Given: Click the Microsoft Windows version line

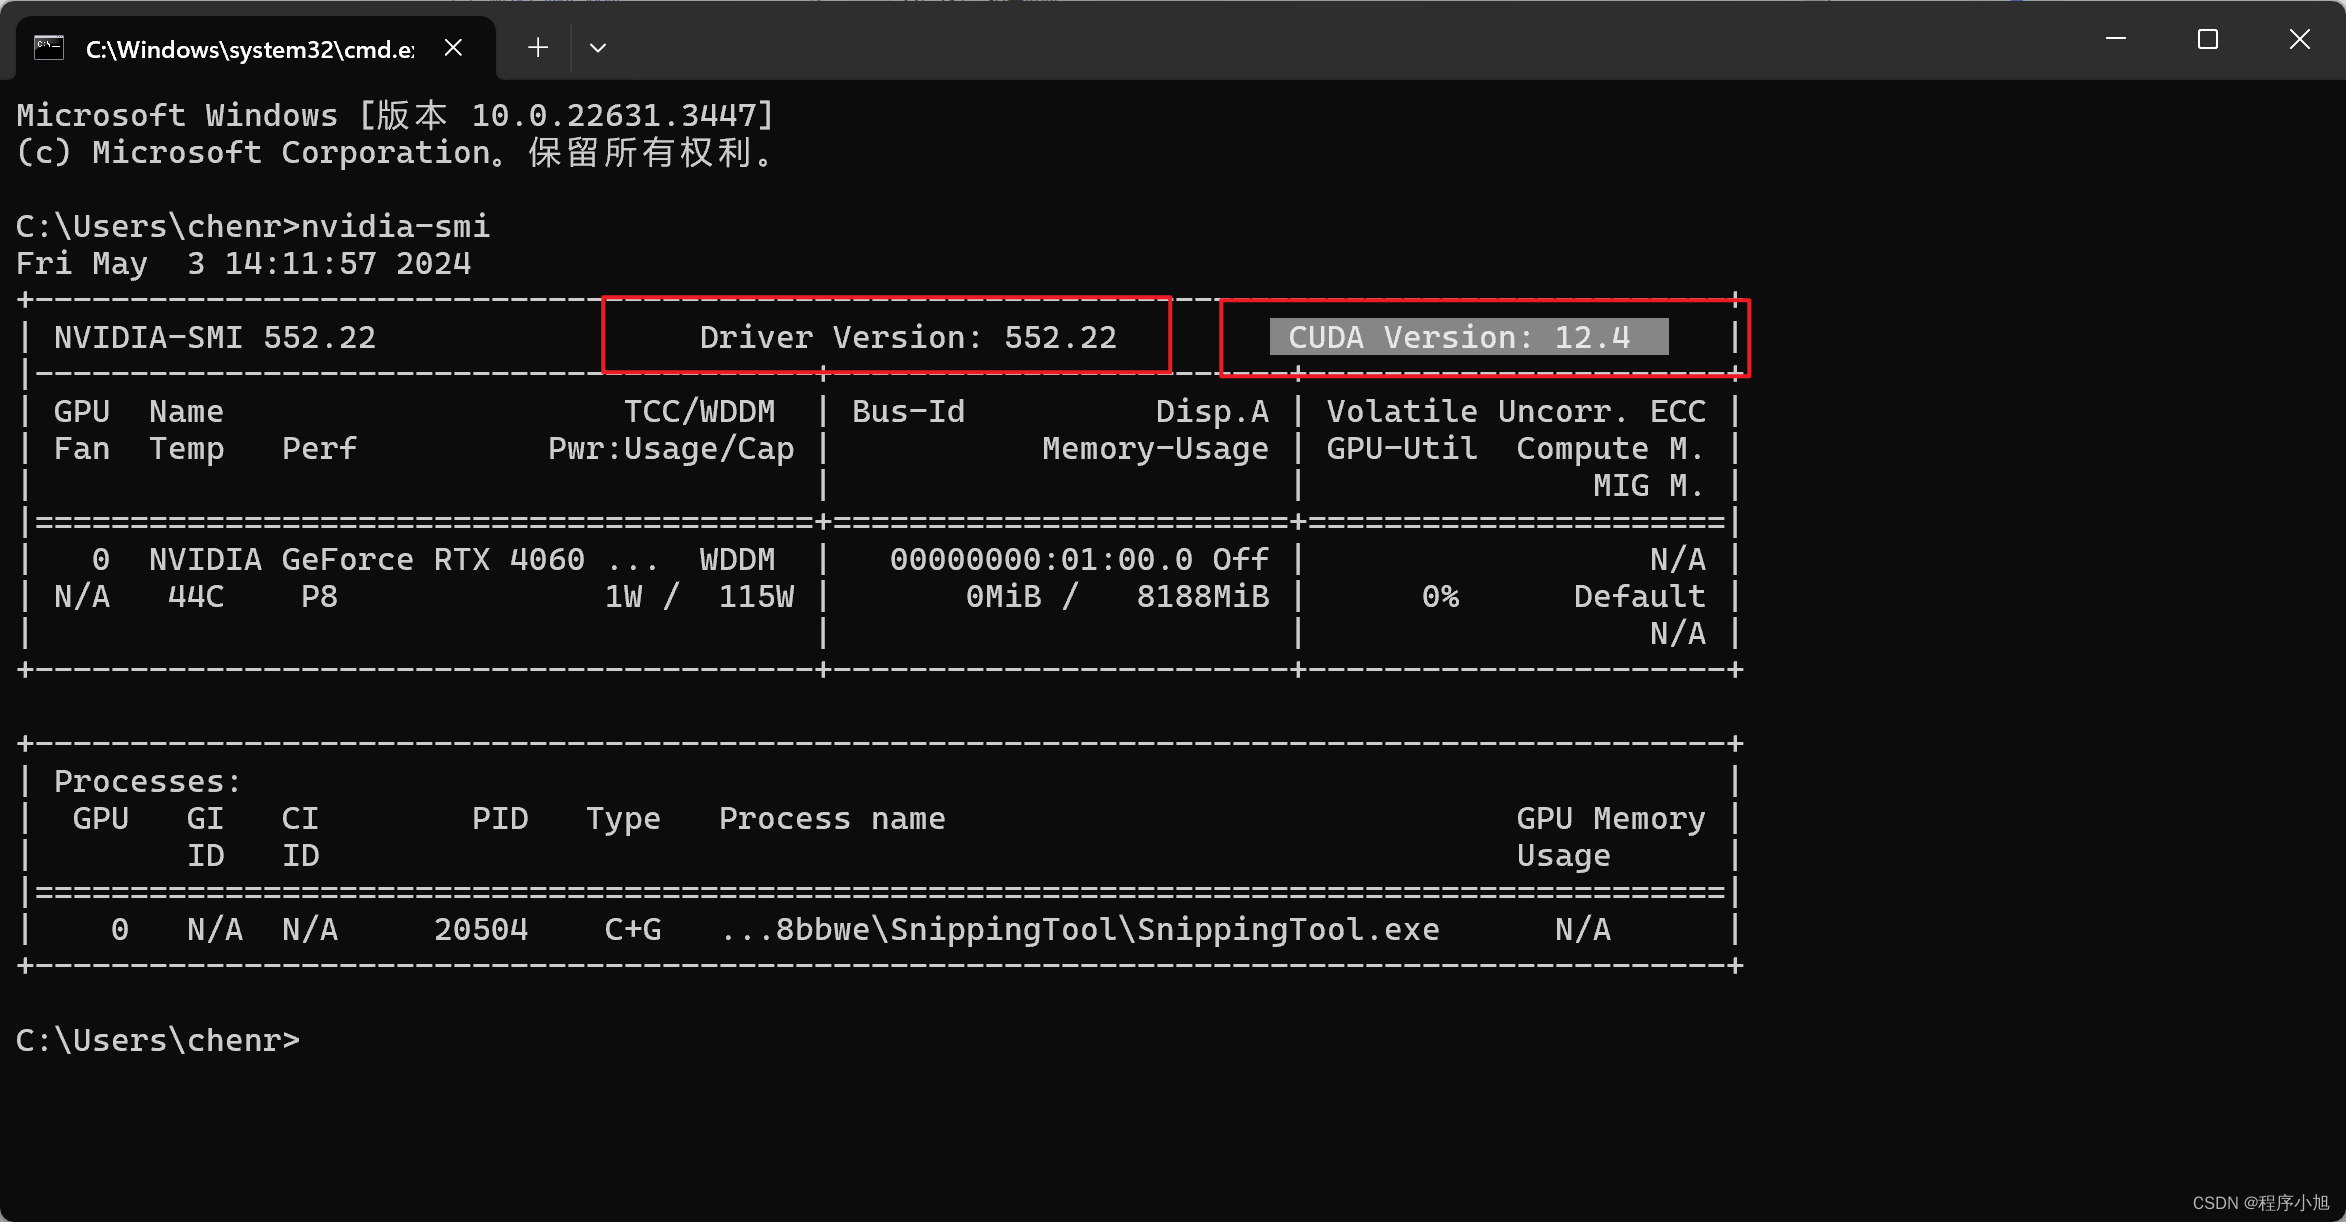Looking at the screenshot, I should (x=395, y=115).
